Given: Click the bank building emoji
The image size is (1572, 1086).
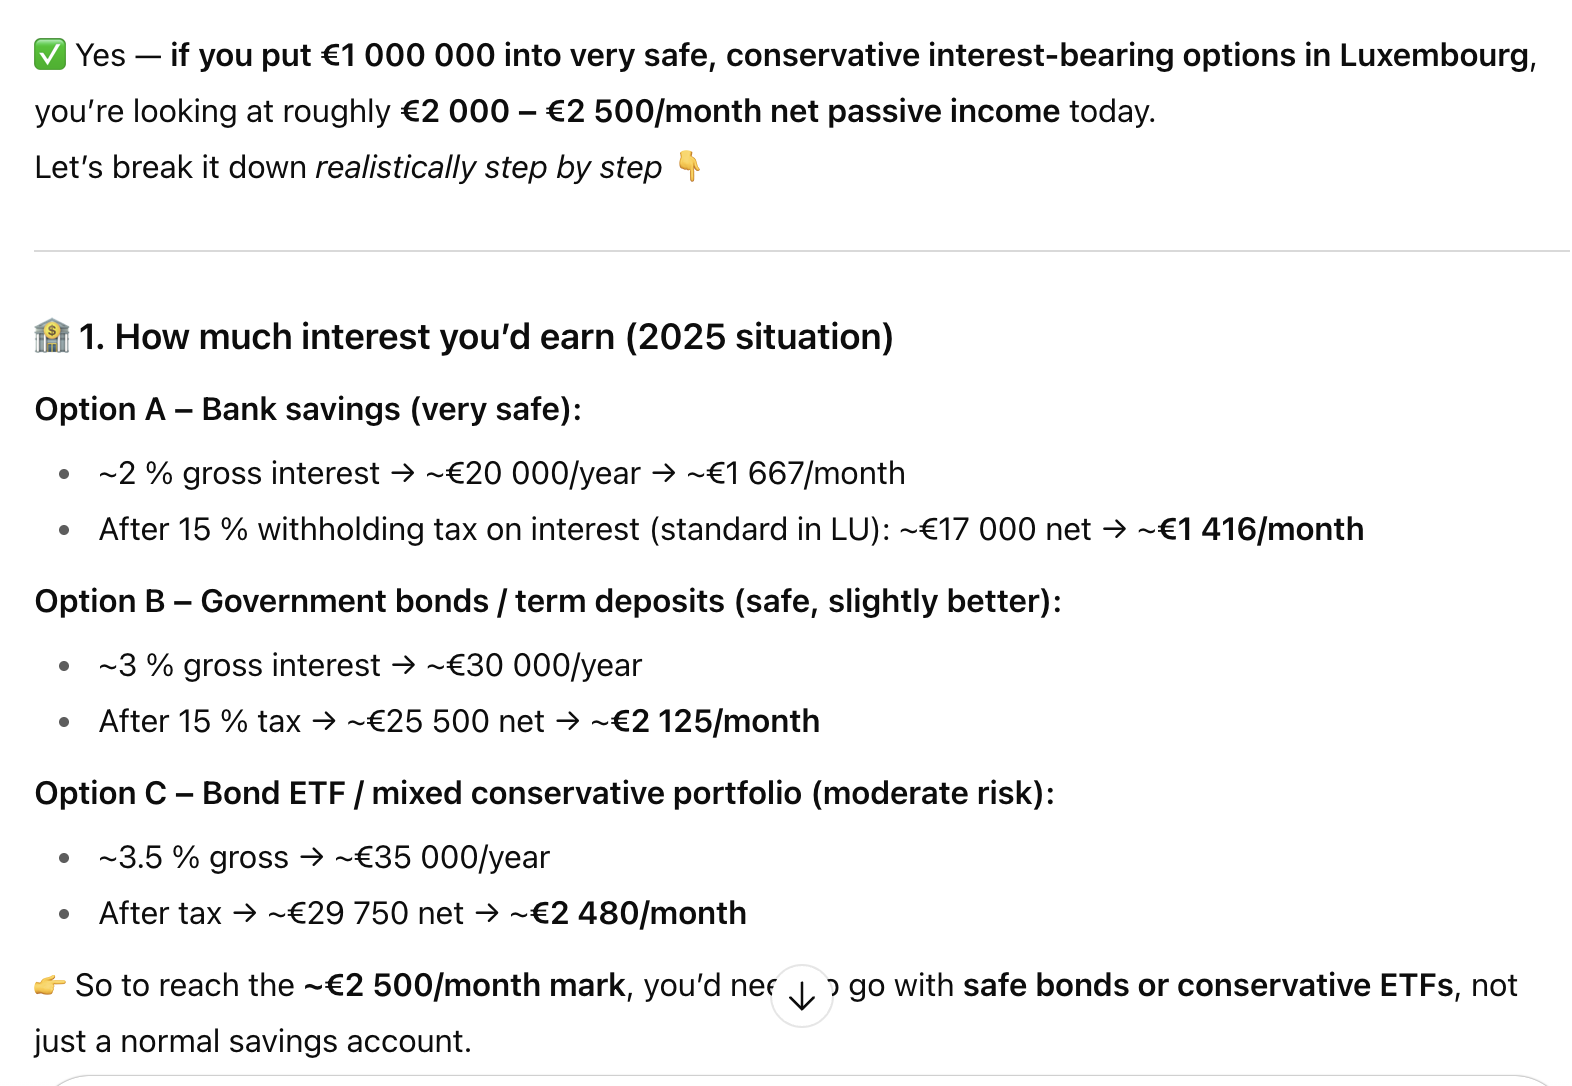Looking at the screenshot, I should [x=52, y=337].
